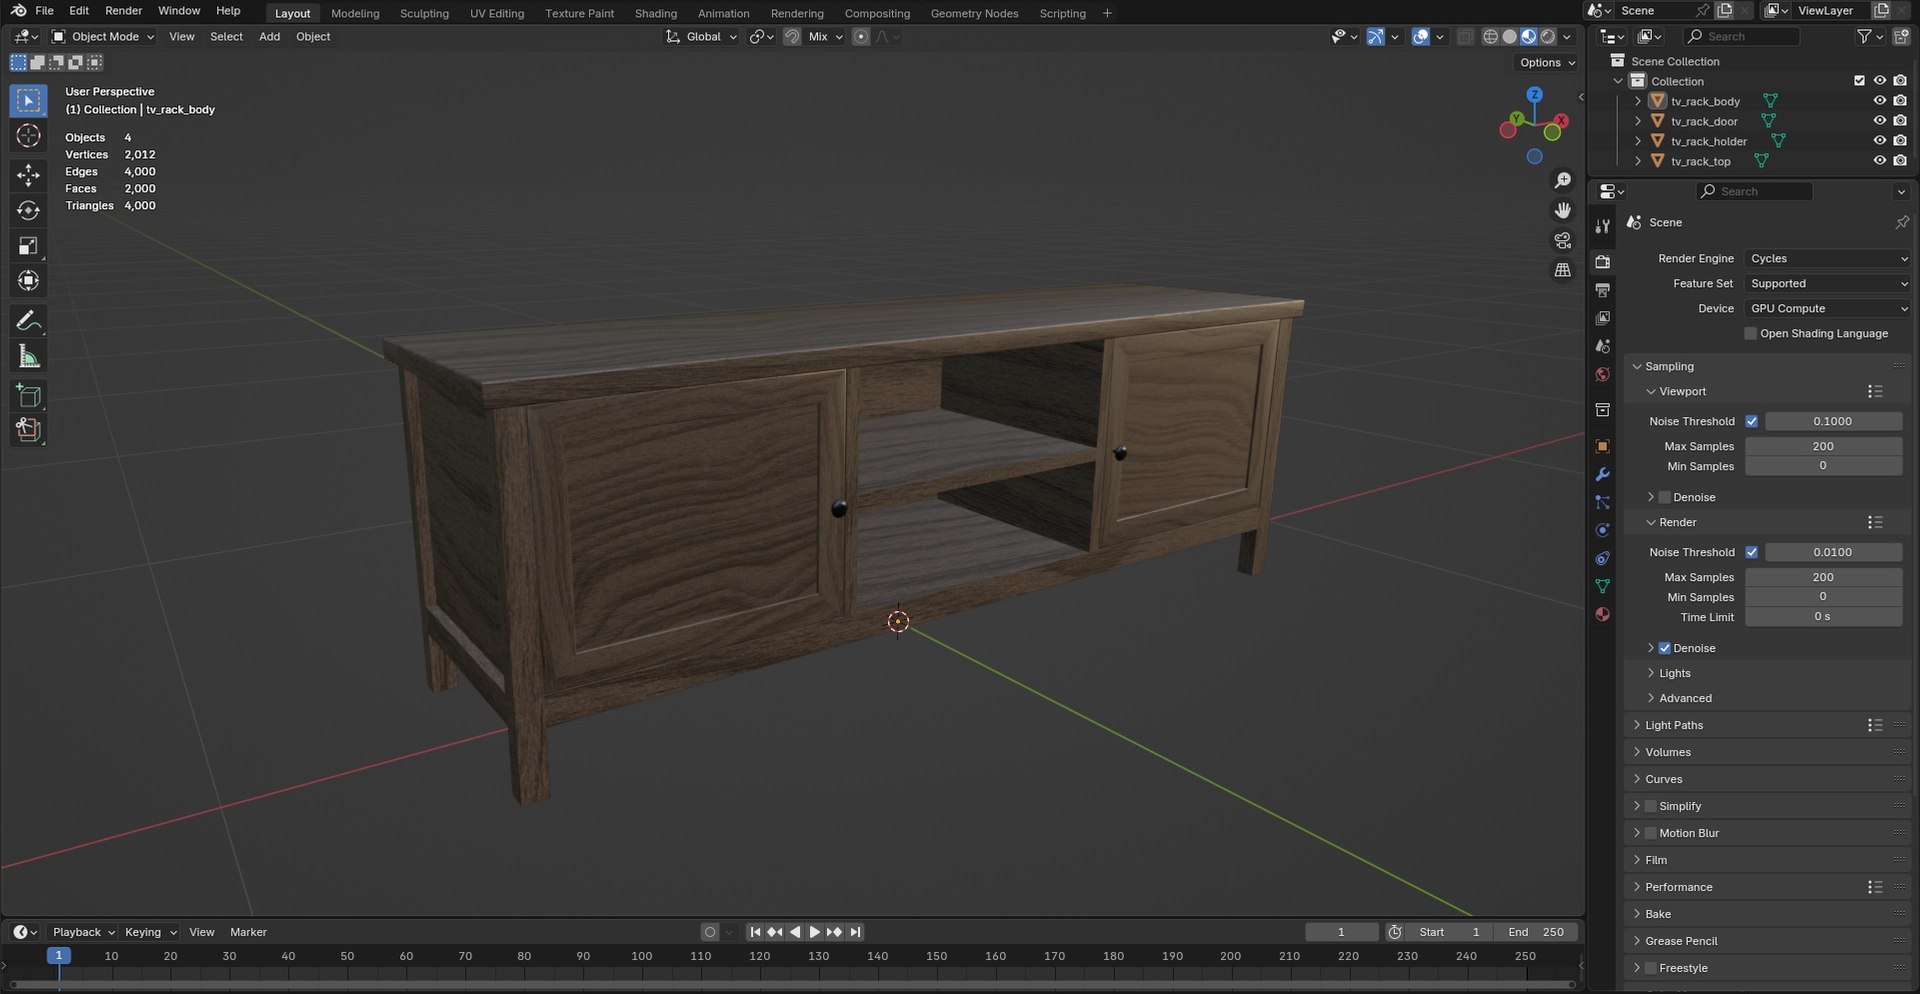Click the pan view hand icon

pyautogui.click(x=1562, y=211)
